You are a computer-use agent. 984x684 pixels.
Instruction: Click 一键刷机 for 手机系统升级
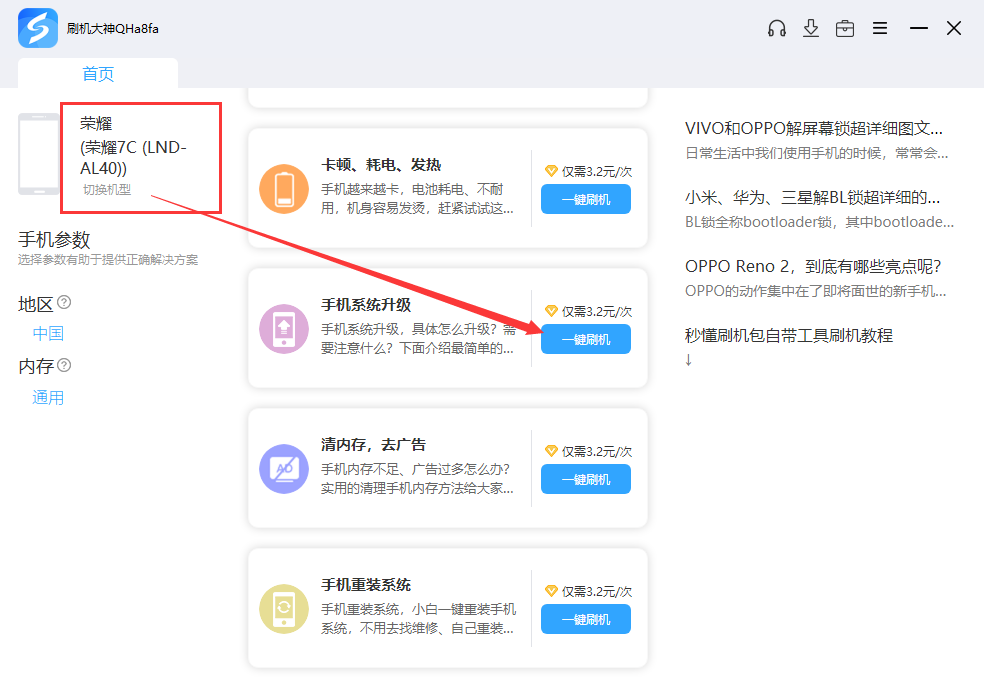point(586,339)
